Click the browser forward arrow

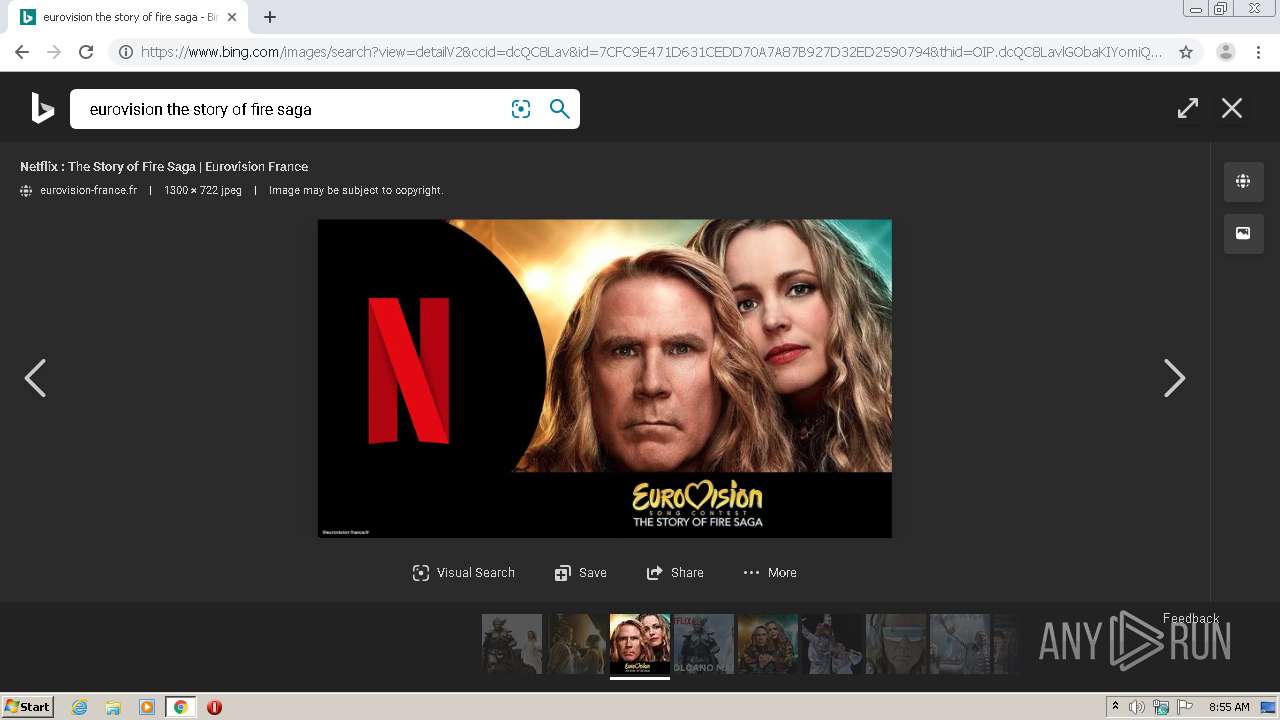[x=54, y=52]
